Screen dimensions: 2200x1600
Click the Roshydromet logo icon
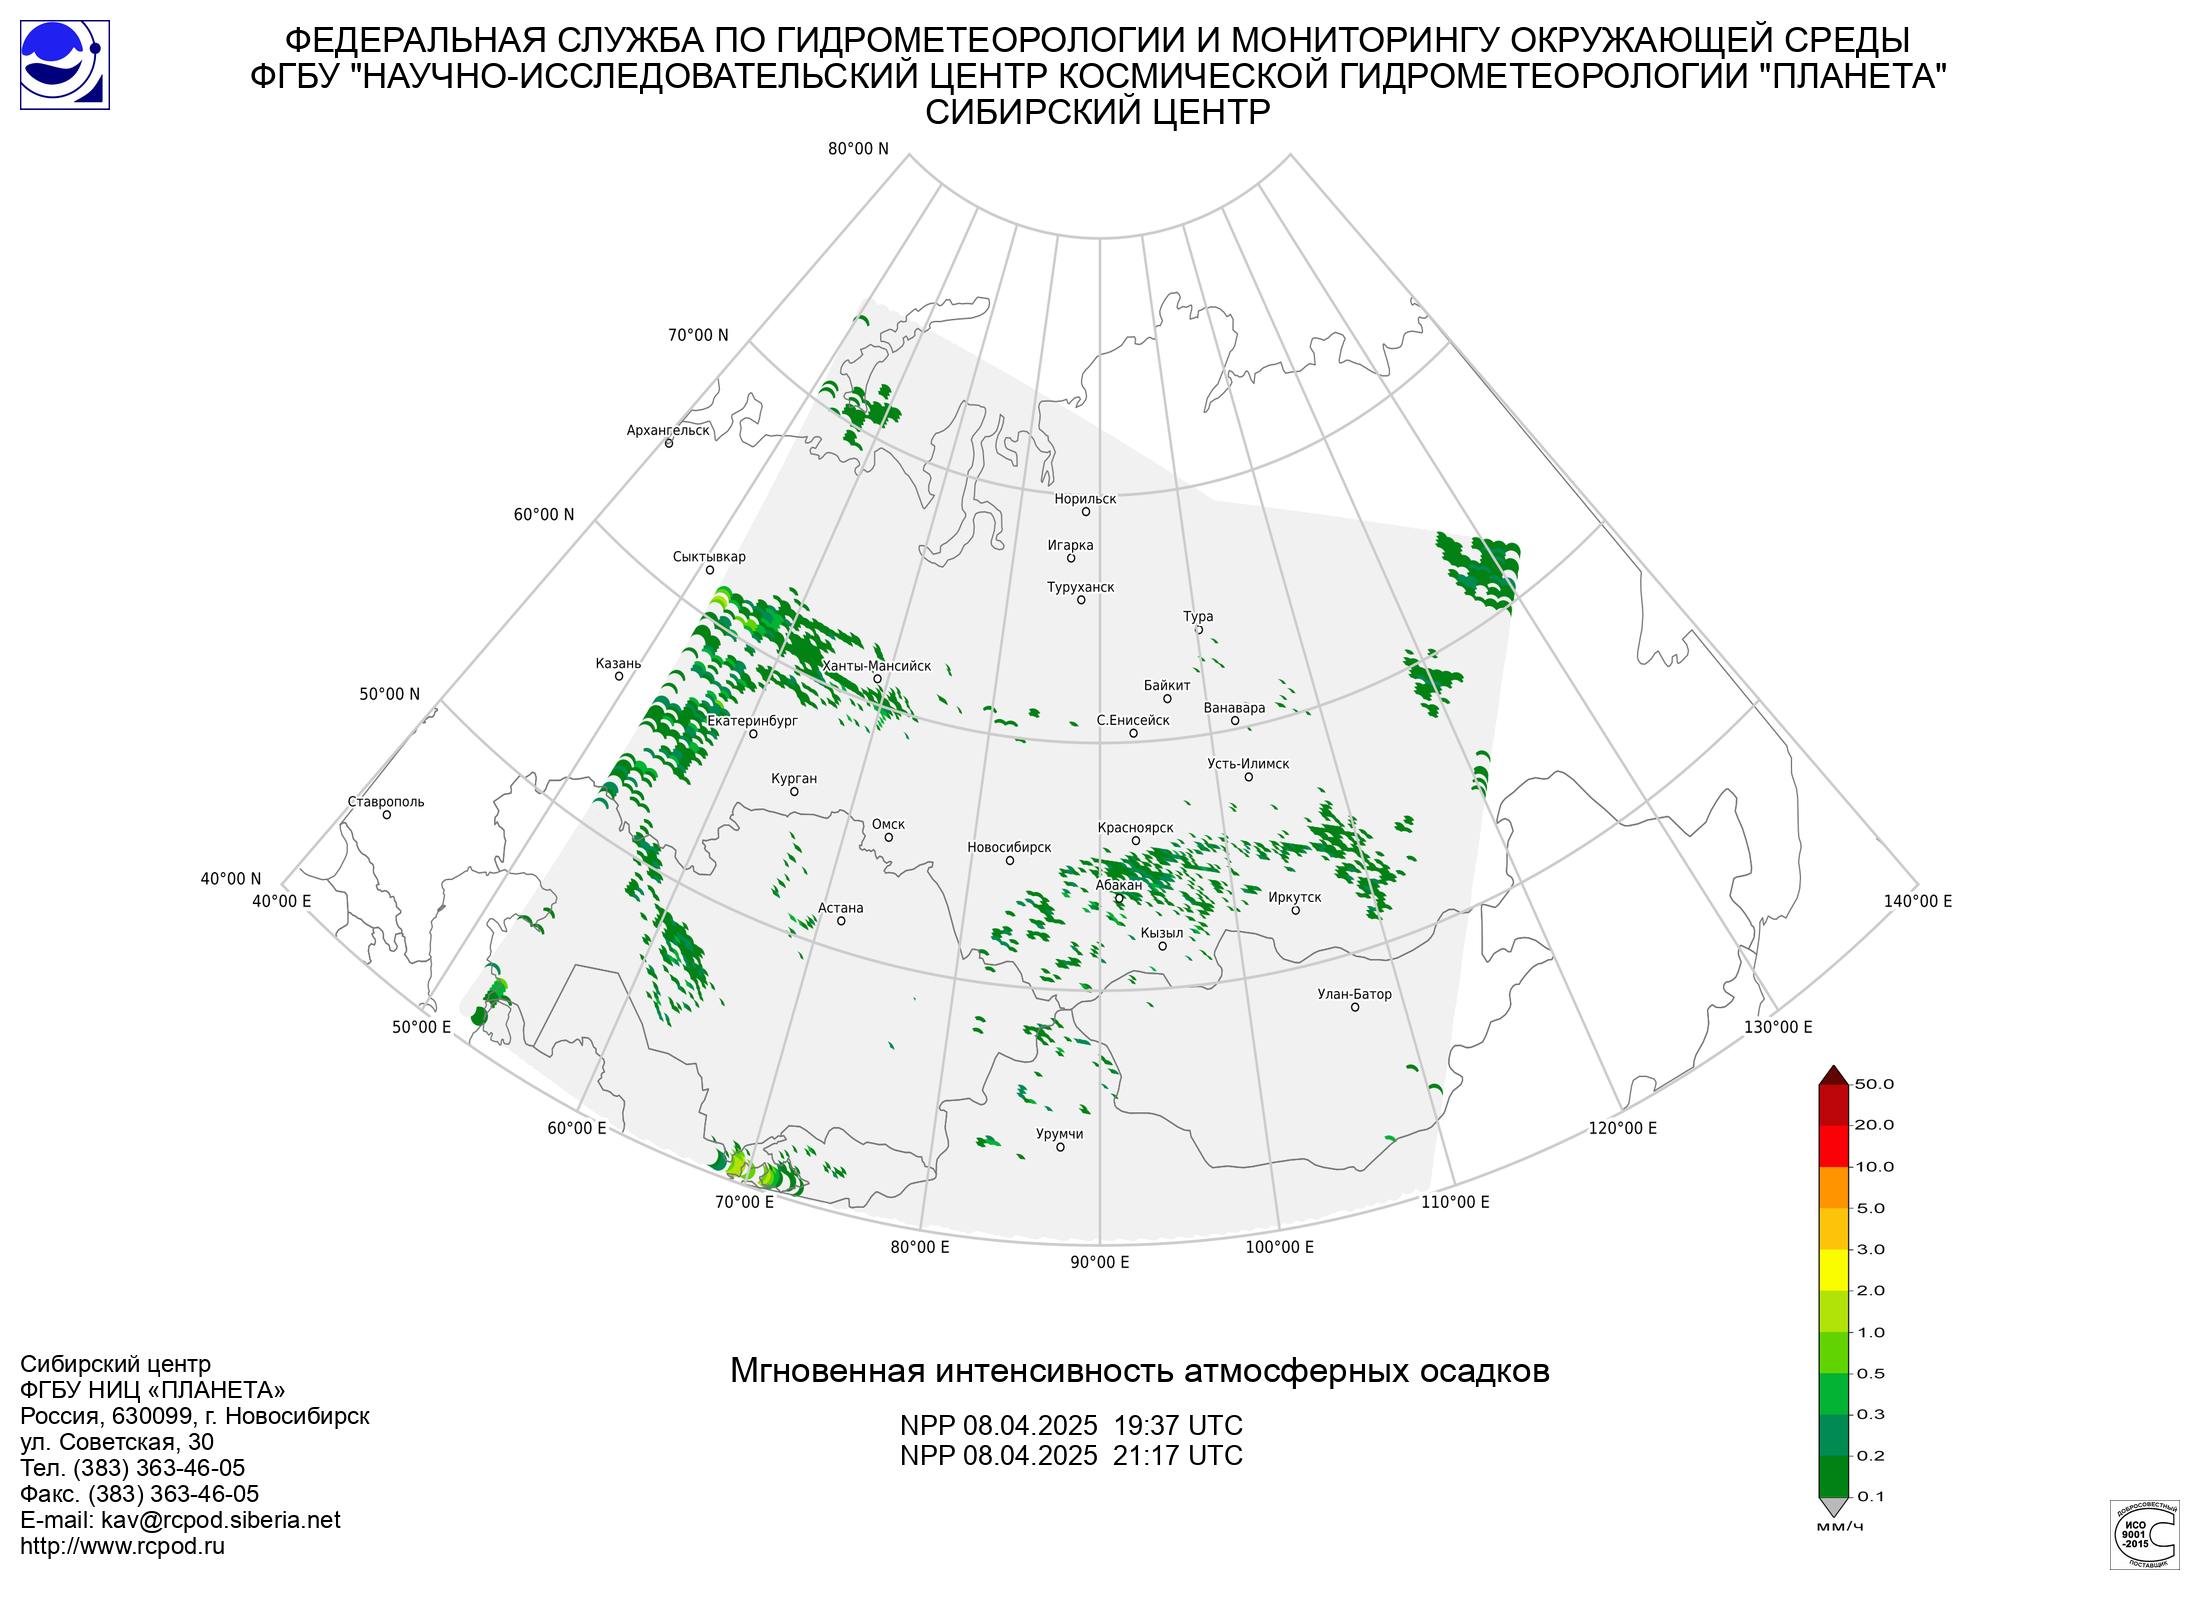click(x=65, y=65)
